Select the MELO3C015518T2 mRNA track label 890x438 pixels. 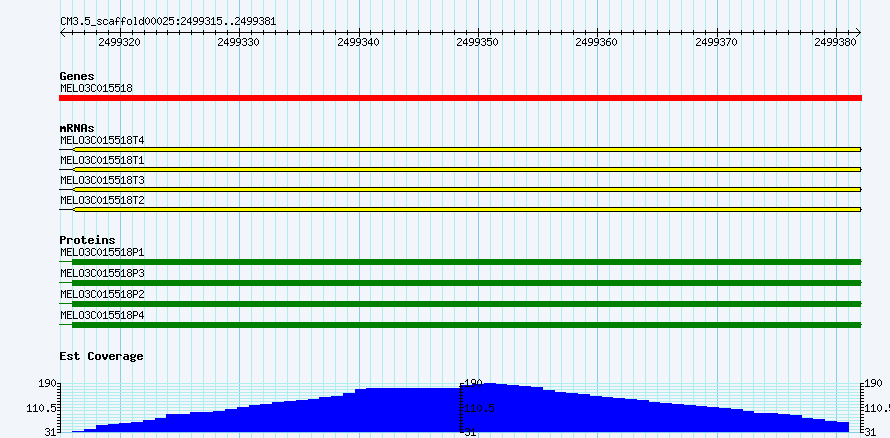[x=102, y=200]
